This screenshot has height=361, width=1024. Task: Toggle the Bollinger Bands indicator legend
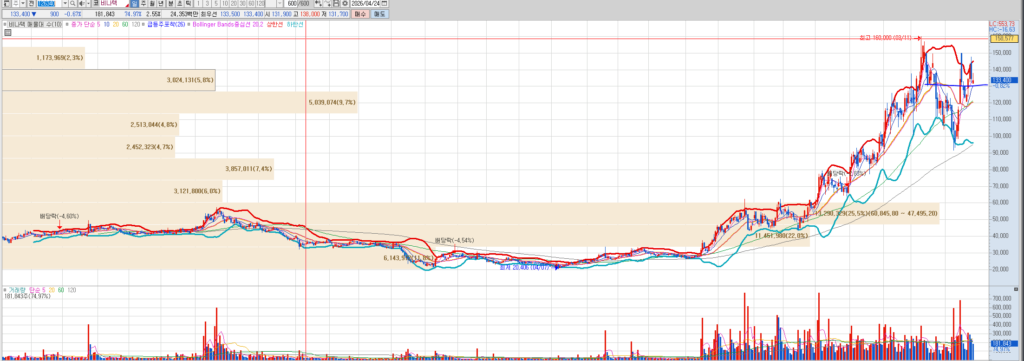[x=227, y=24]
